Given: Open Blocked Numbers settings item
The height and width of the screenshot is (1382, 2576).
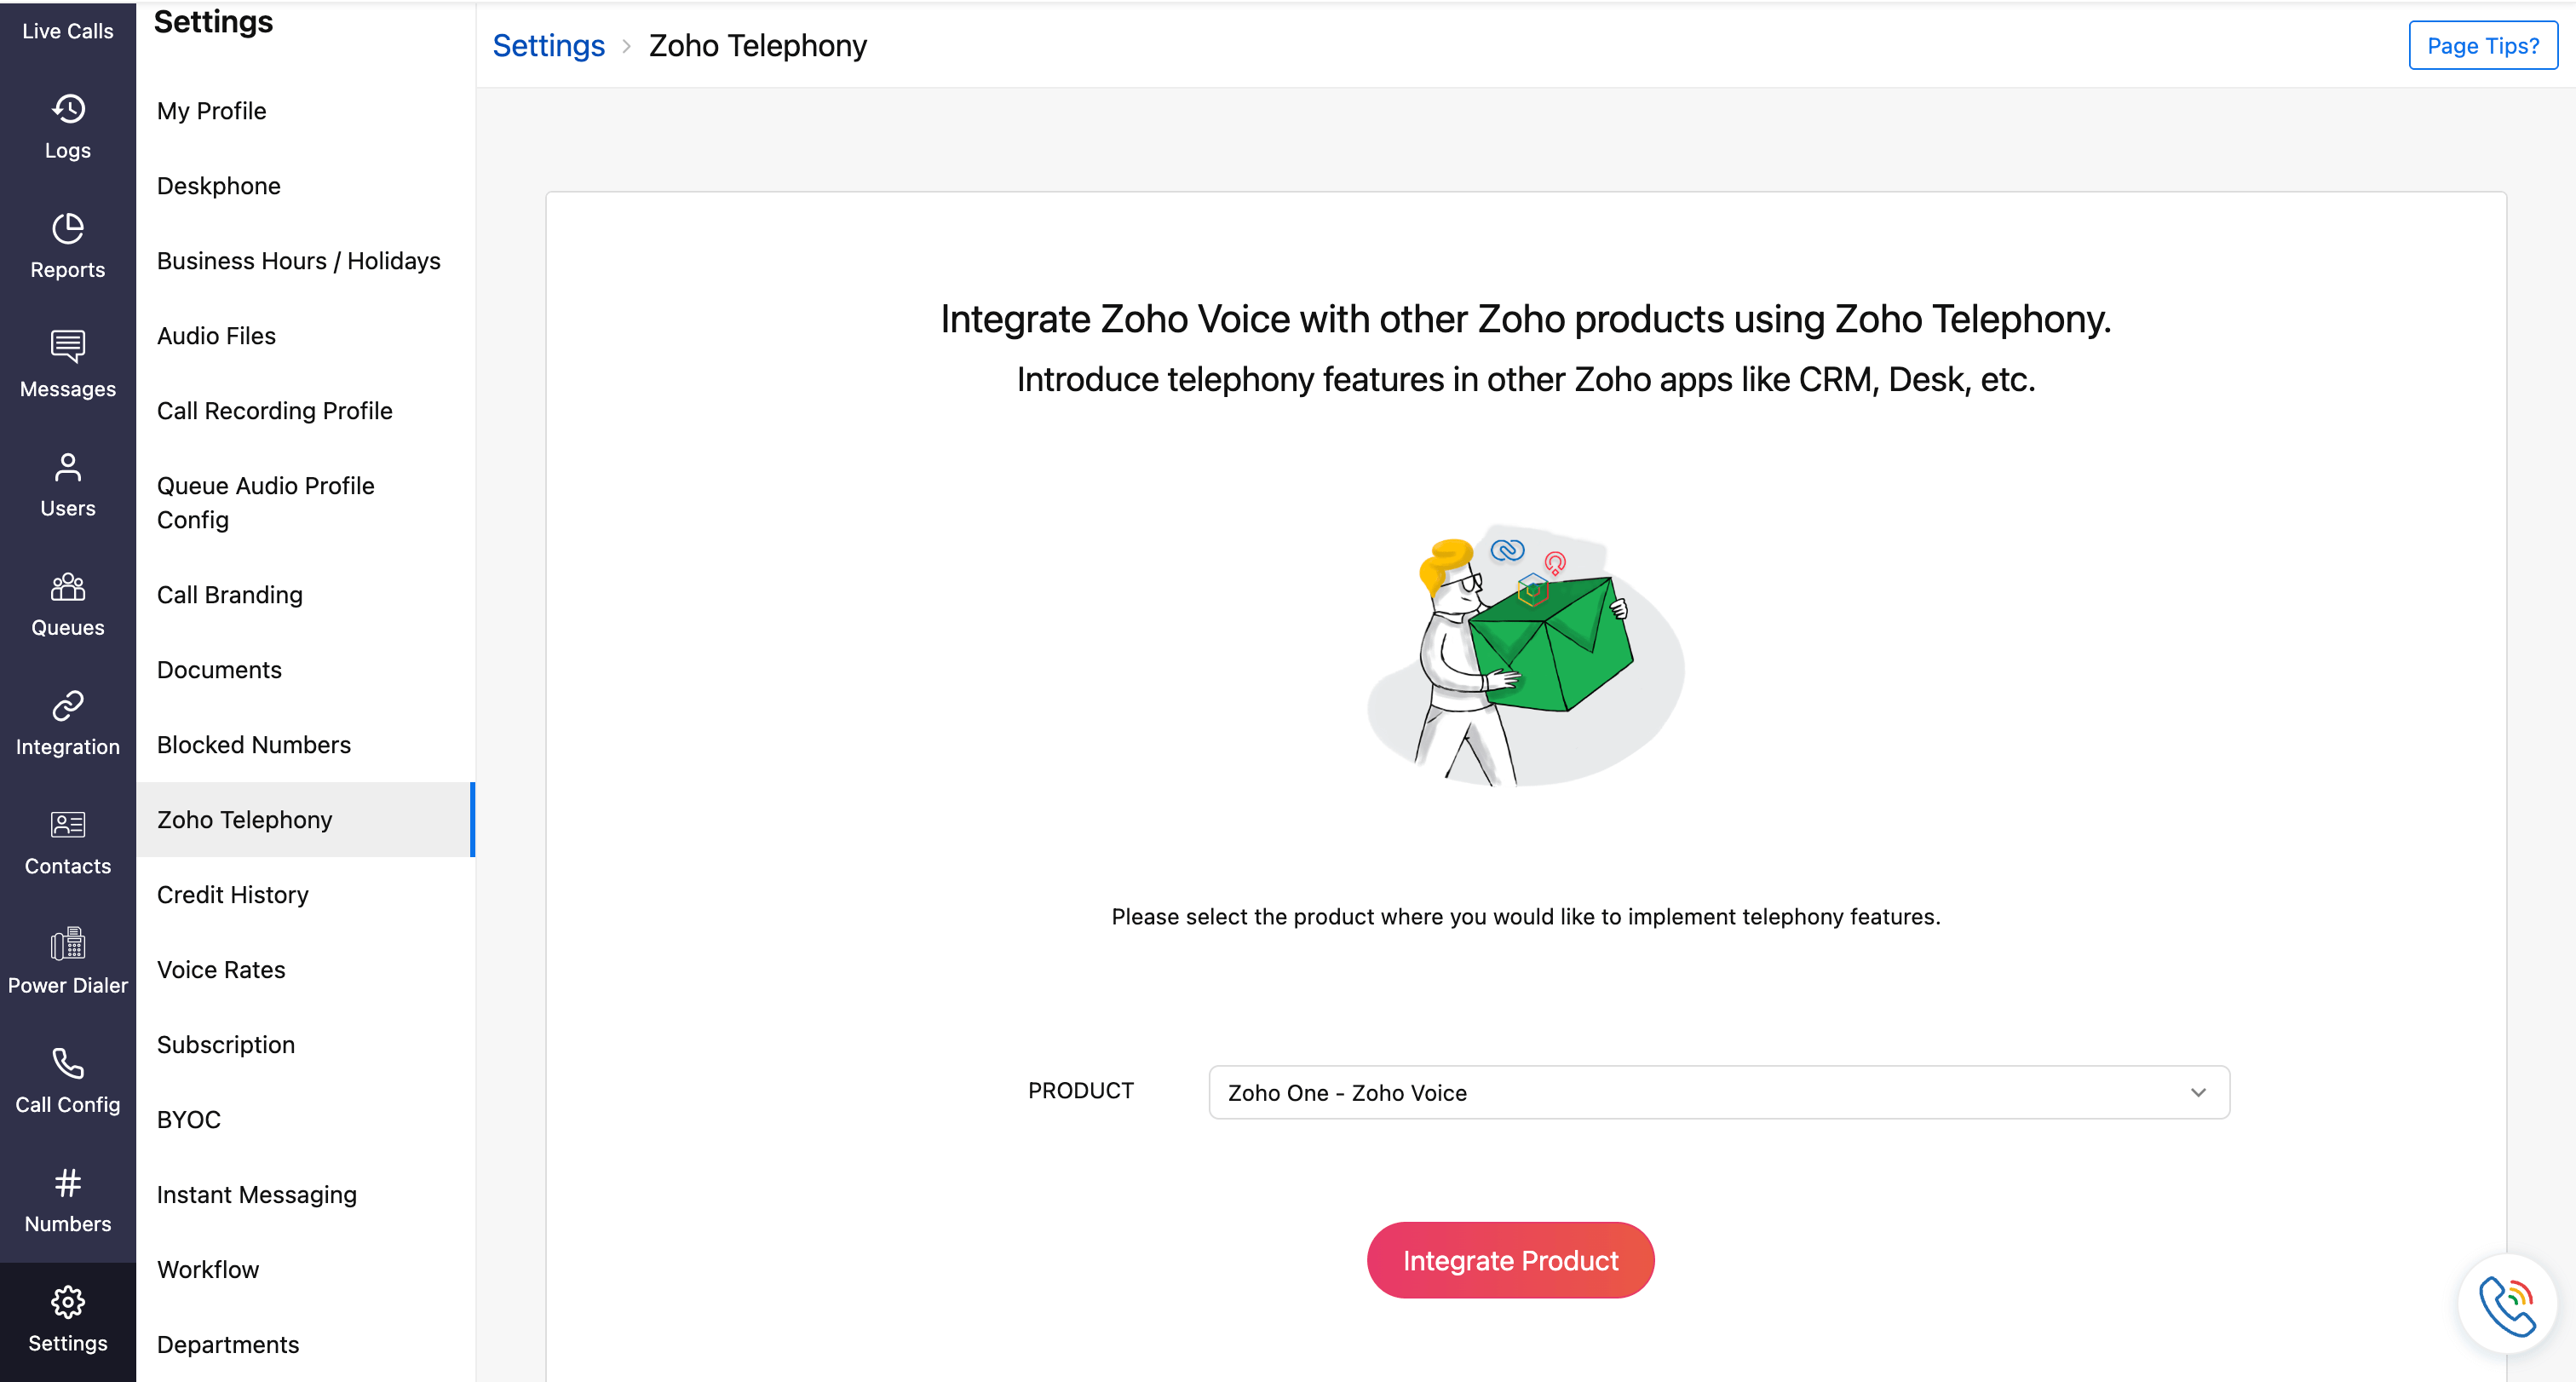Looking at the screenshot, I should (x=254, y=745).
